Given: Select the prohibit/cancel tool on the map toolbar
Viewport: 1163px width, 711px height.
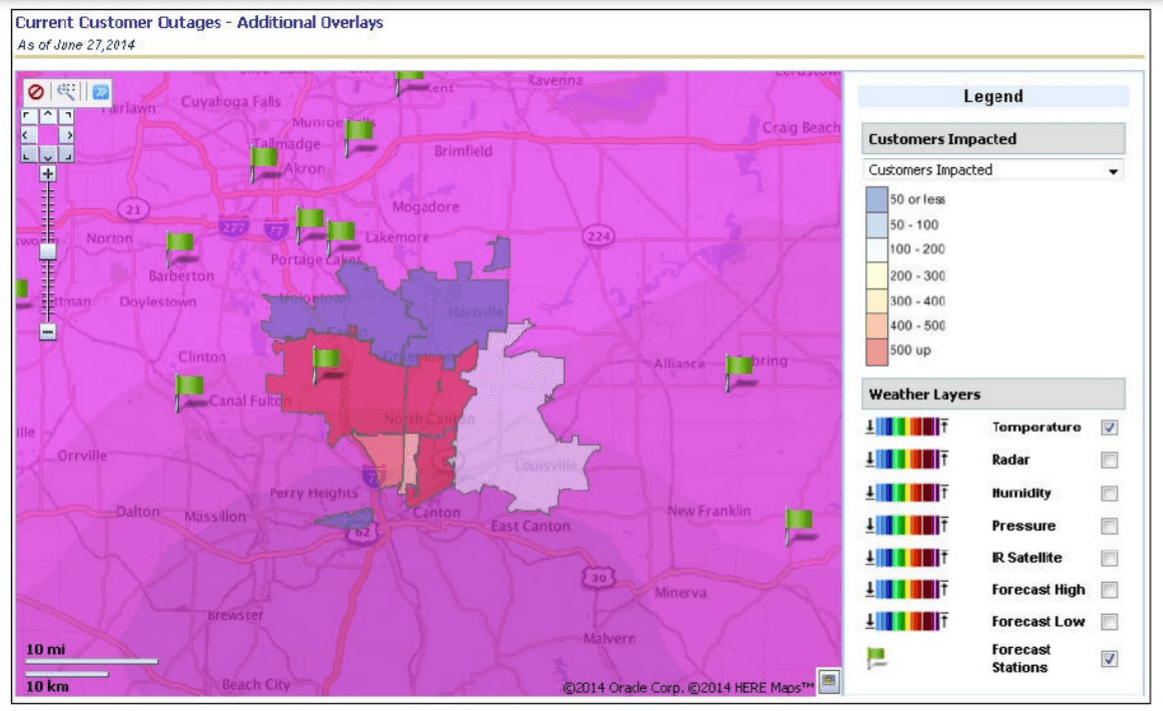Looking at the screenshot, I should 36,91.
